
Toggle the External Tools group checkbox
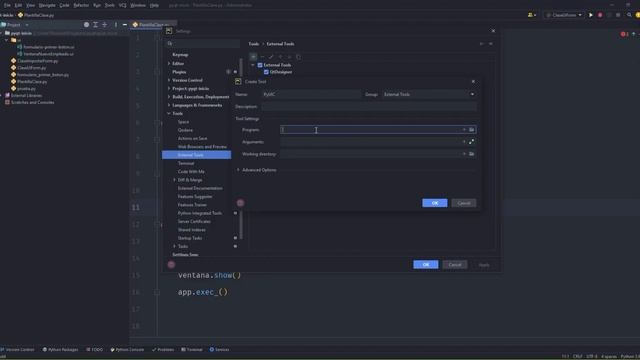pyautogui.click(x=260, y=65)
